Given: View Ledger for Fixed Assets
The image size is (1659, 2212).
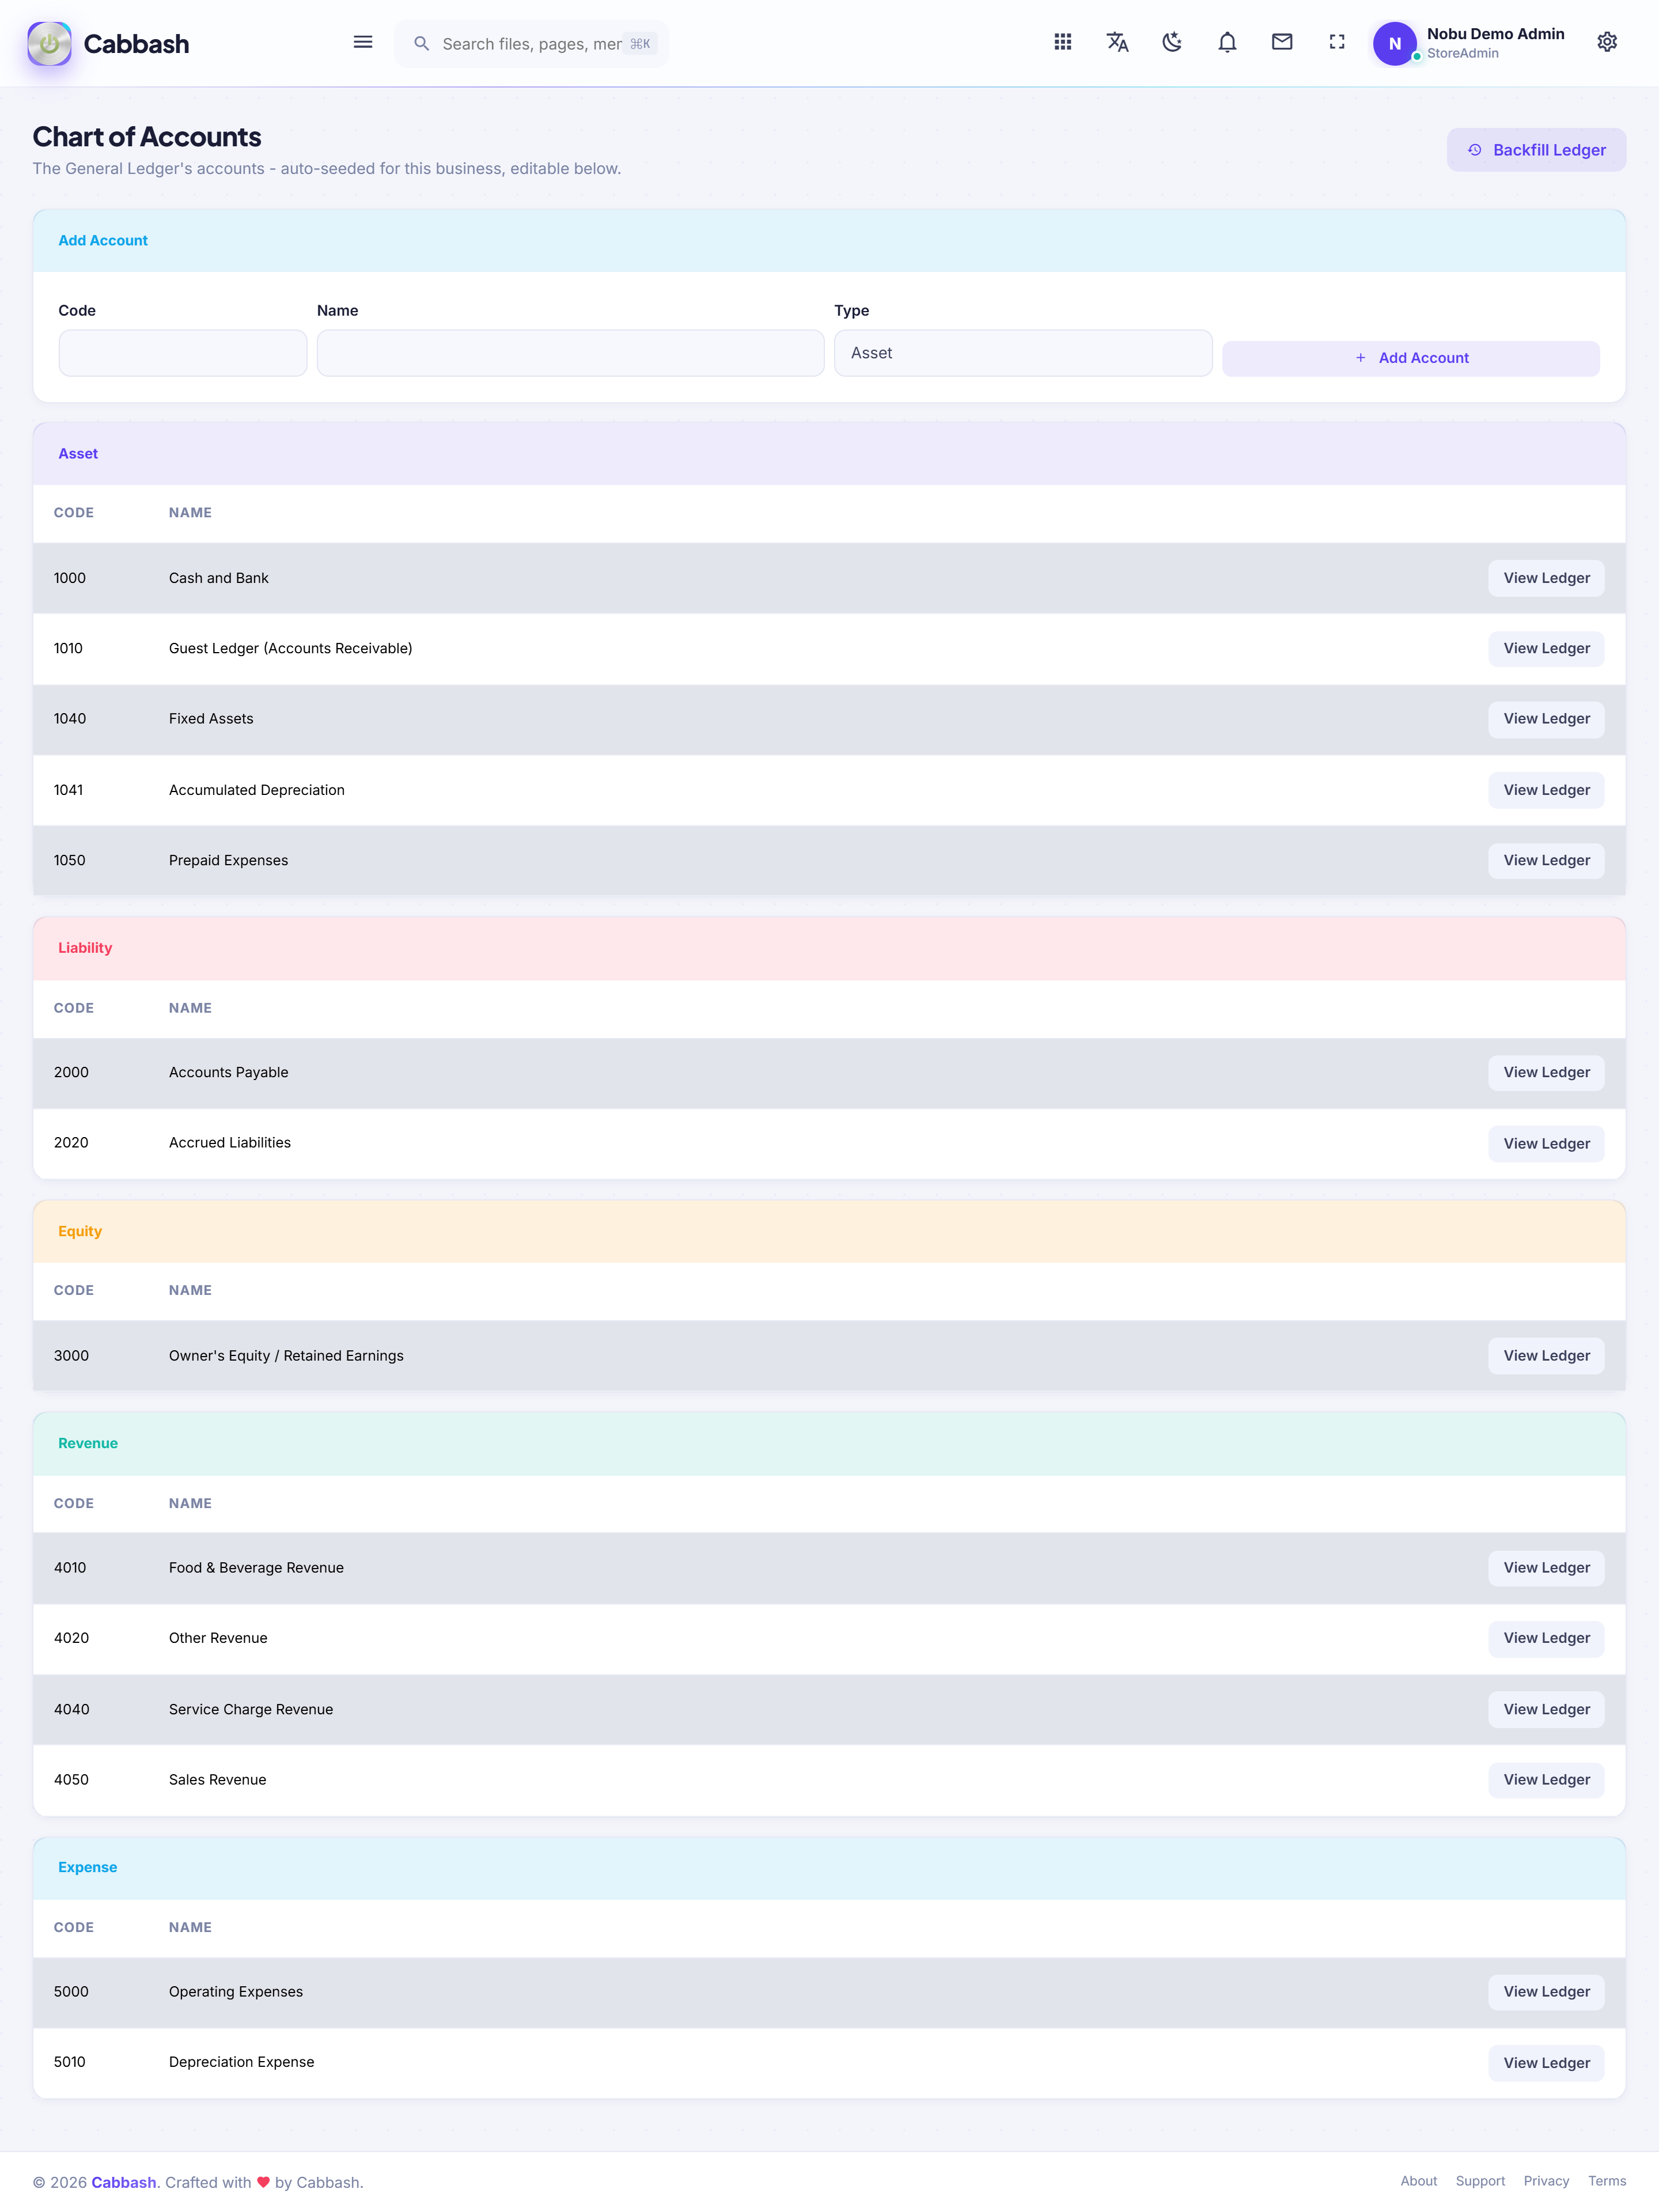Looking at the screenshot, I should click(x=1546, y=719).
